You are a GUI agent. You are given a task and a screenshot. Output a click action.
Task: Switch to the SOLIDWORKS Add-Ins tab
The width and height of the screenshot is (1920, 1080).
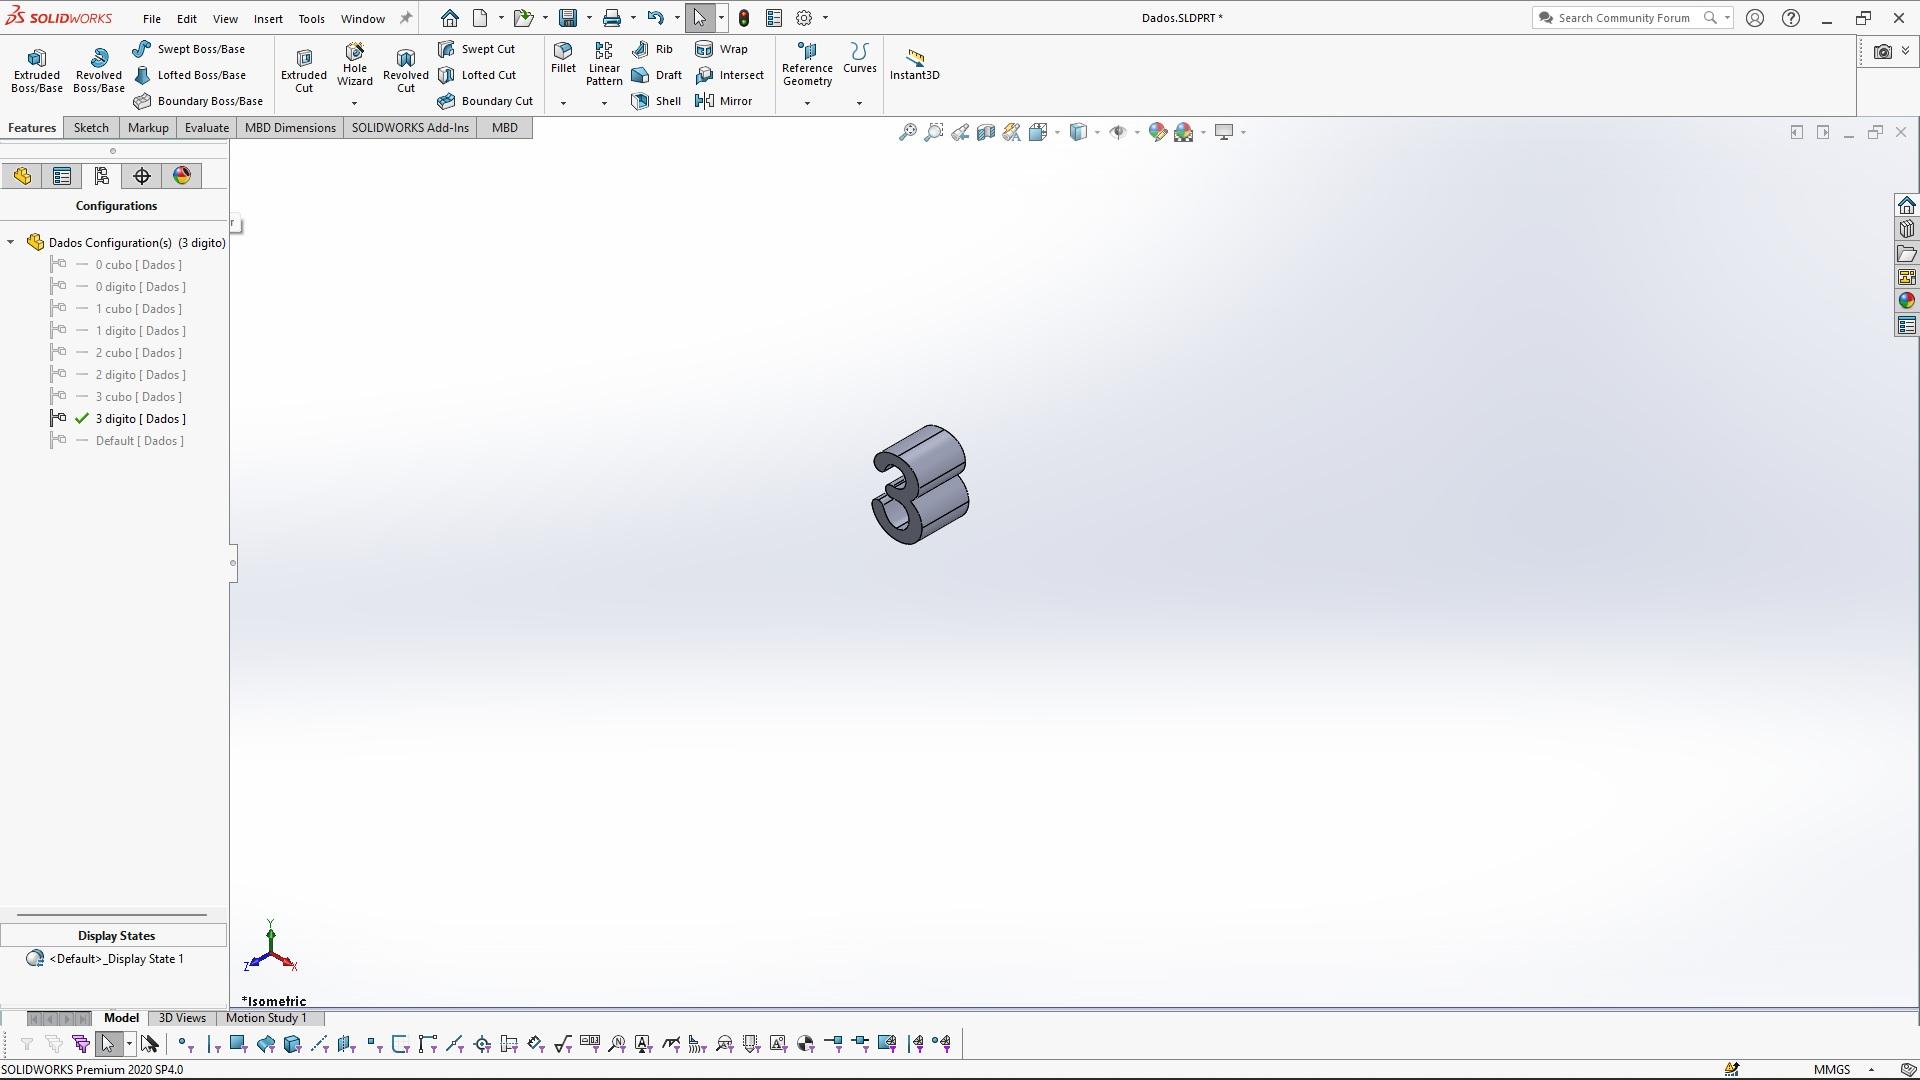click(x=410, y=128)
